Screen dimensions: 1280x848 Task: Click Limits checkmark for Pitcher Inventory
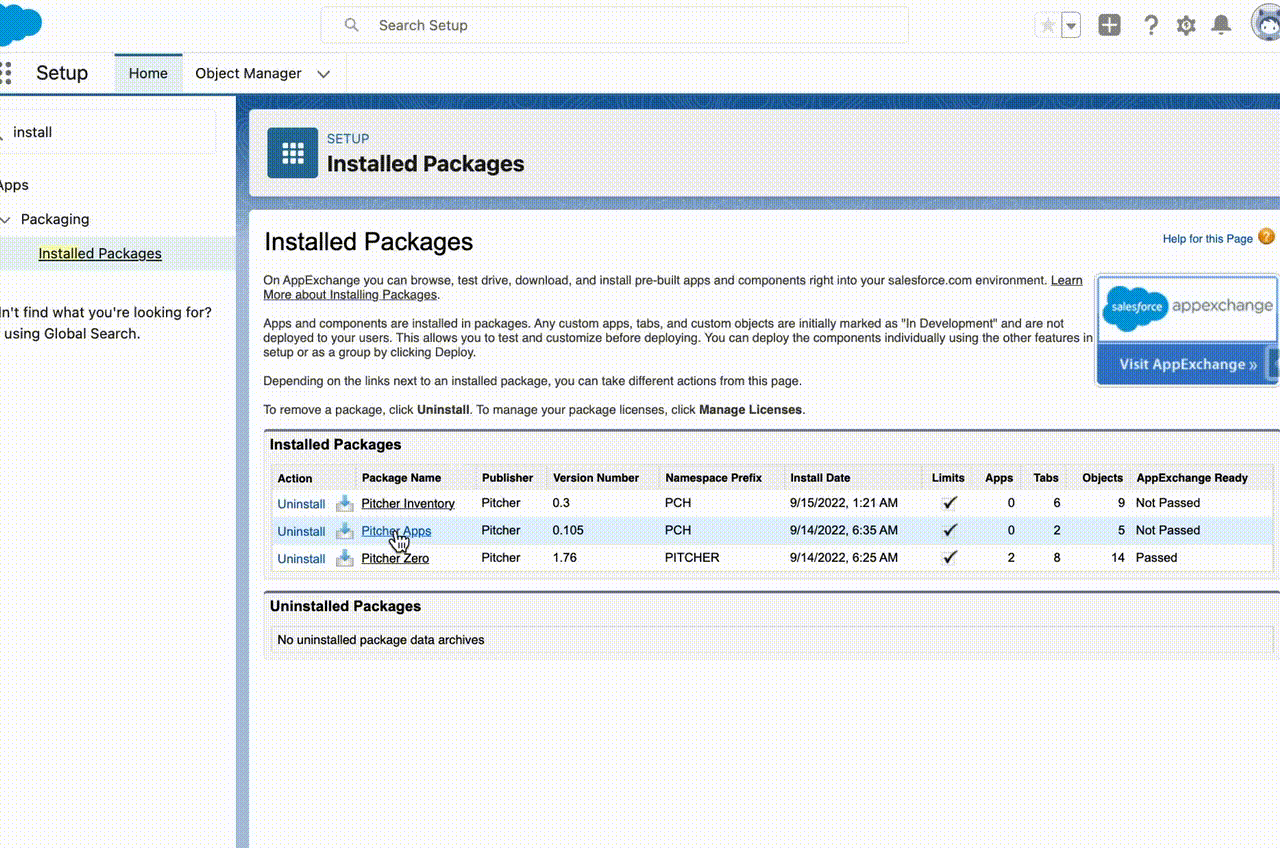click(x=950, y=503)
